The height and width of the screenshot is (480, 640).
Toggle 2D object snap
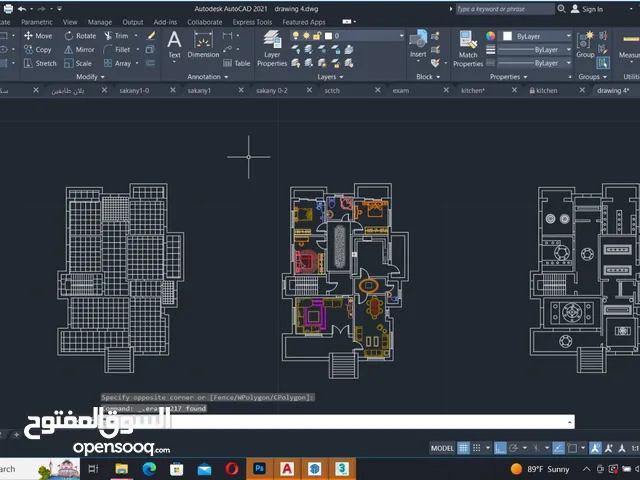click(572, 448)
